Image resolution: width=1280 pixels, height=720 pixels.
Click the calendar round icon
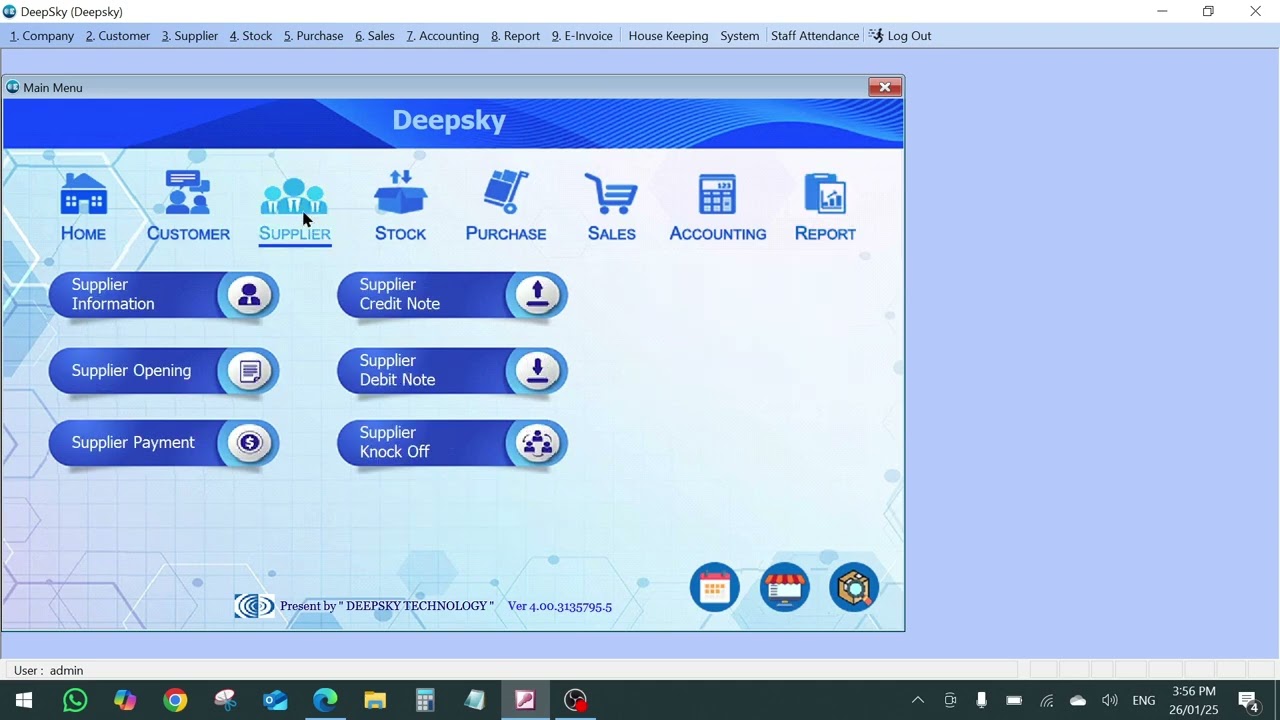(x=714, y=588)
